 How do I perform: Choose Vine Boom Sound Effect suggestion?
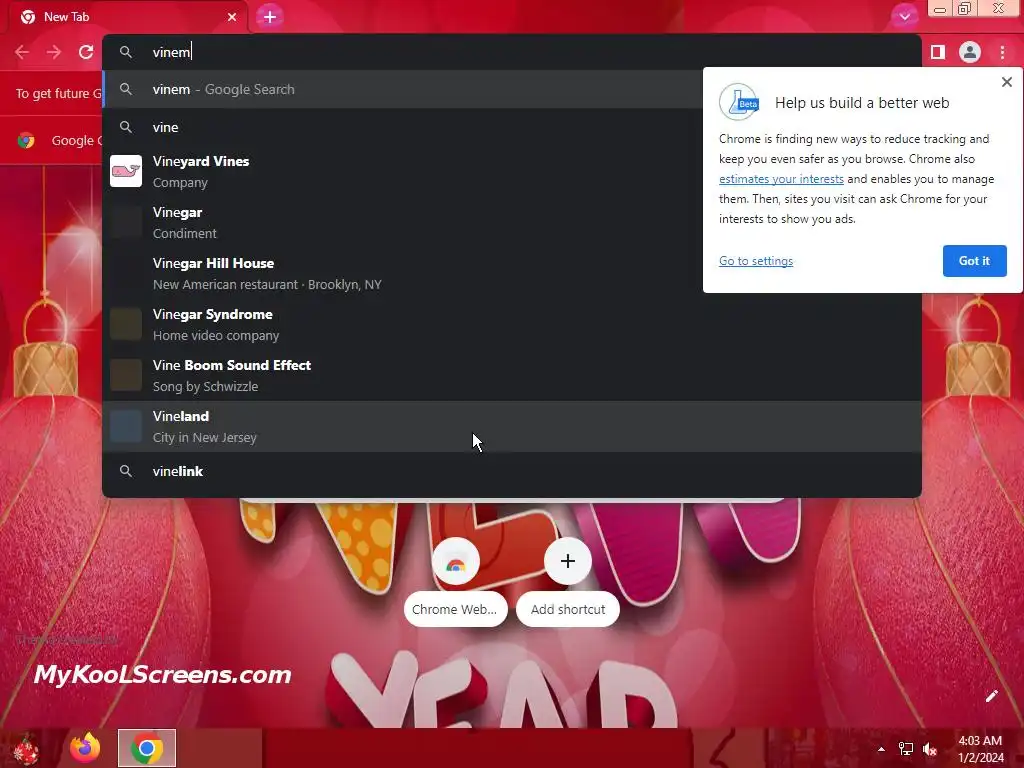512,375
